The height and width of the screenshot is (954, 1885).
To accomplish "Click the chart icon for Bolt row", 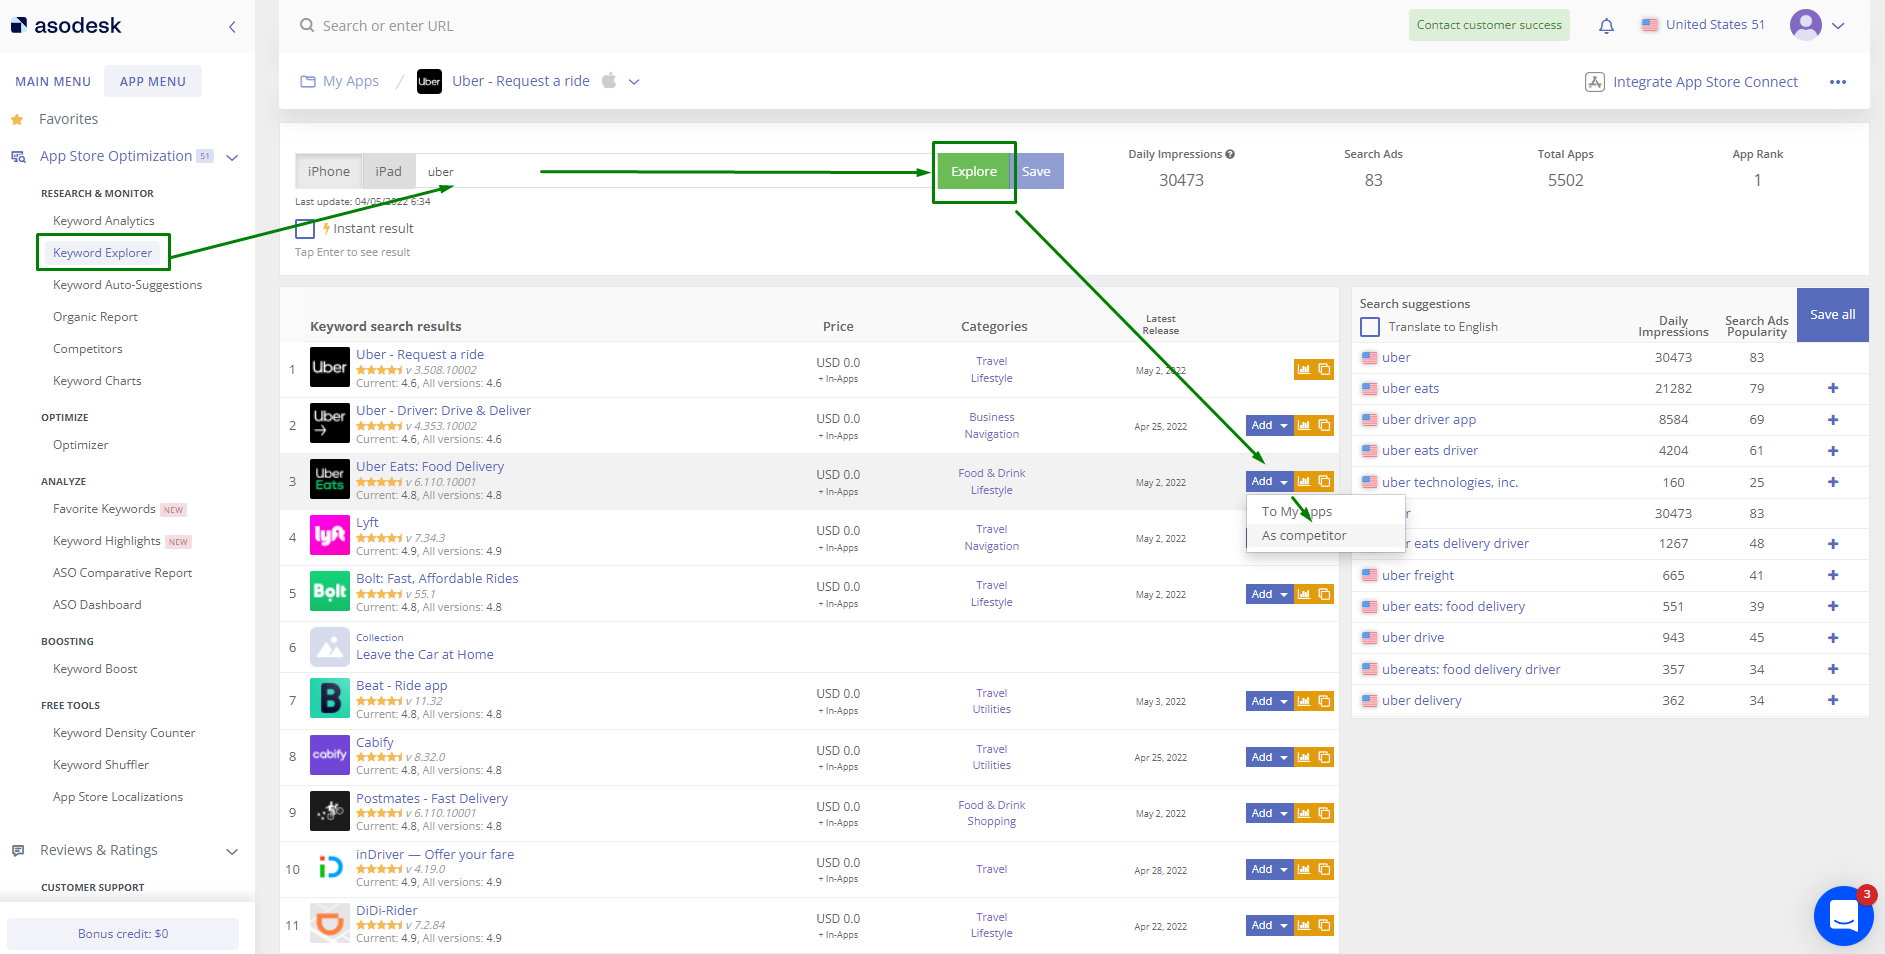I will 1304,594.
